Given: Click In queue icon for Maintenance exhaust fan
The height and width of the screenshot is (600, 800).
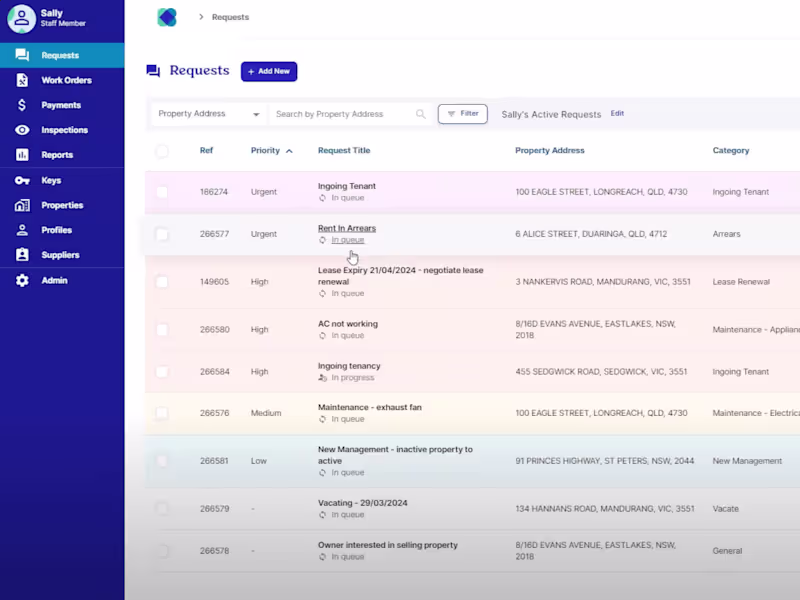Looking at the screenshot, I should point(322,419).
